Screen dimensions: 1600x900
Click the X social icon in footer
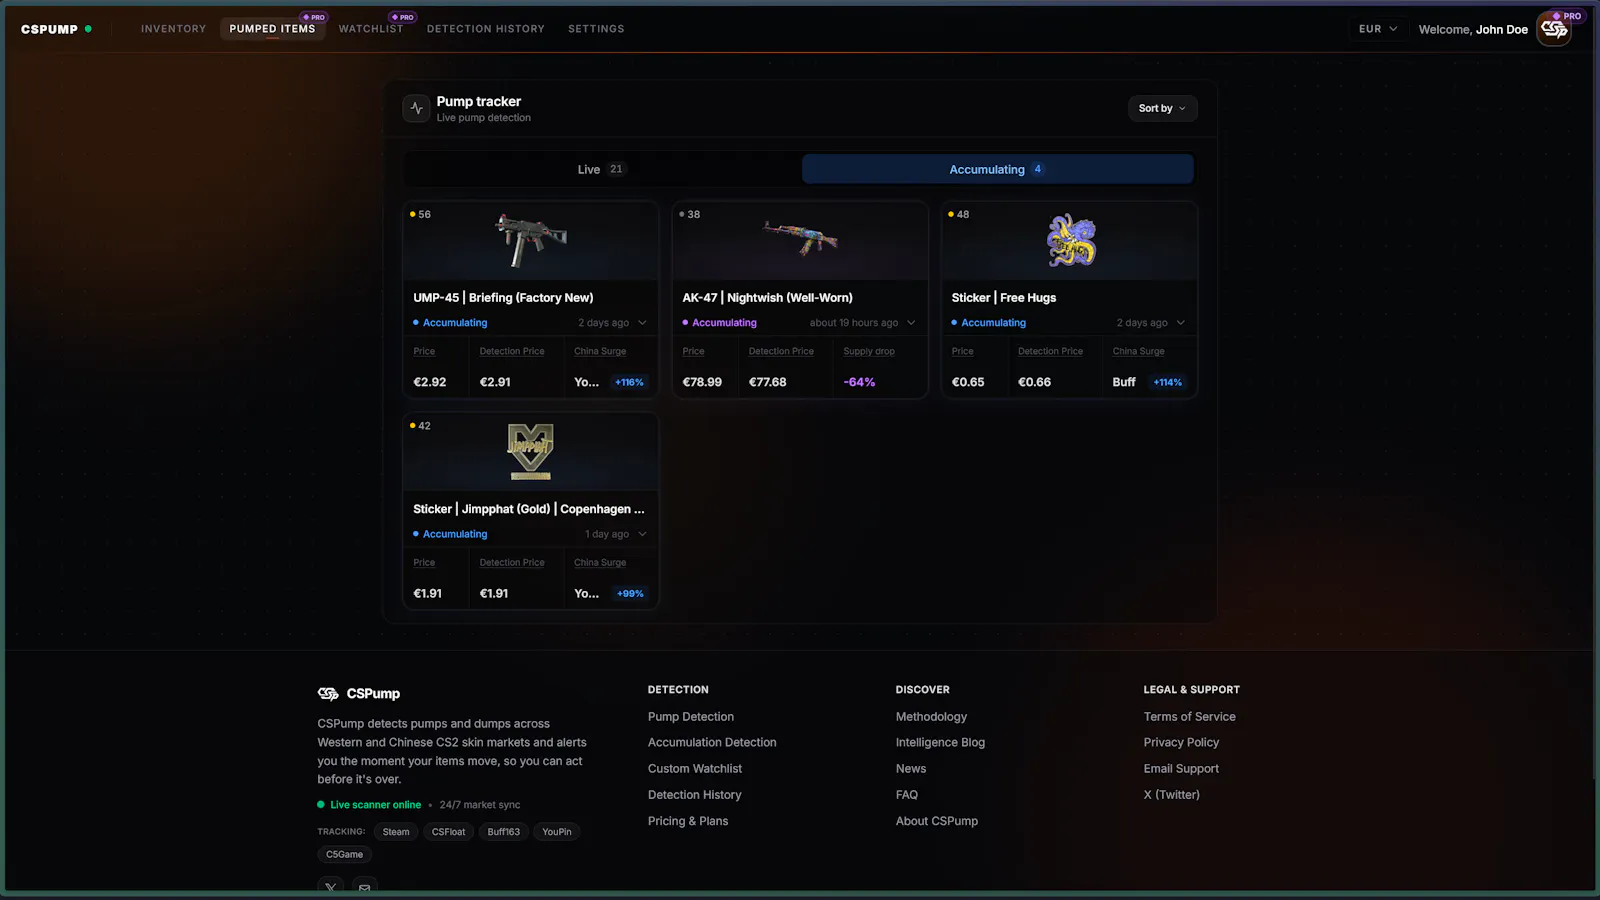pyautogui.click(x=331, y=887)
